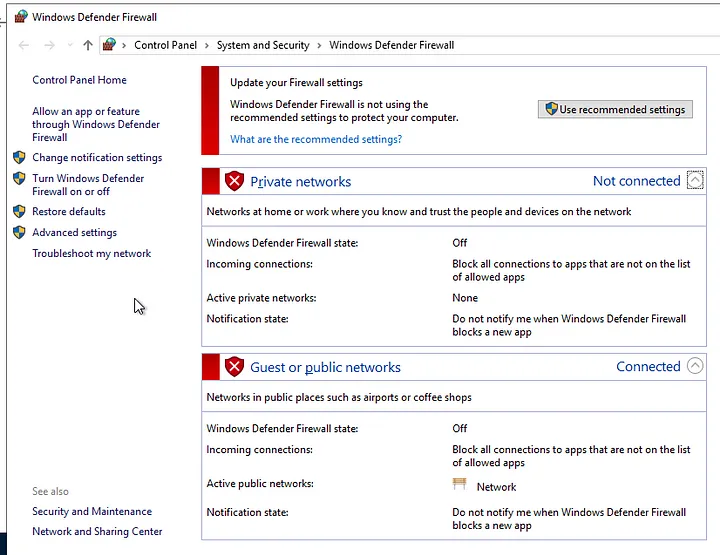
Task: Open 'What are the recommended settings?' link
Action: 316,139
